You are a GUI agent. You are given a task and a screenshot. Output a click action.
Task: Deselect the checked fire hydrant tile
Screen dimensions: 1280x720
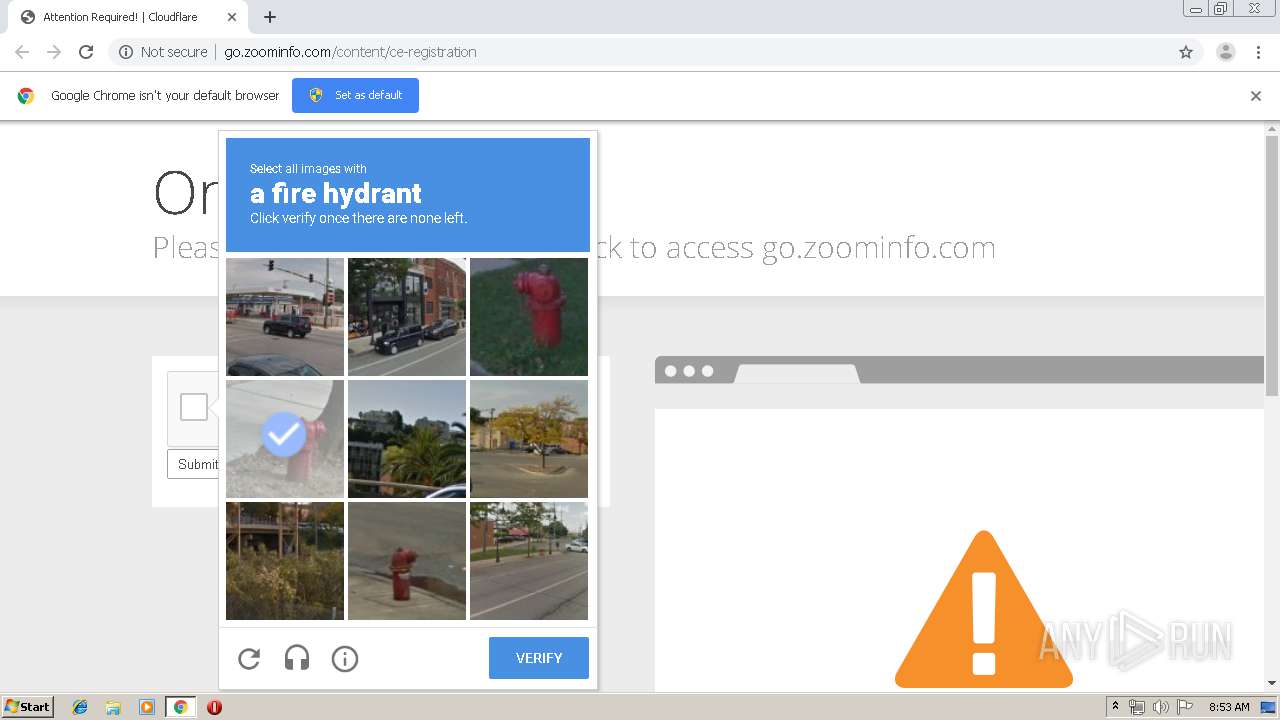(x=285, y=439)
